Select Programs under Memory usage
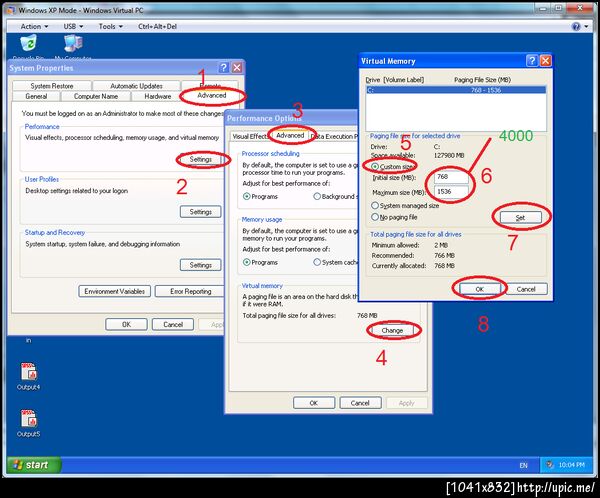Viewport: 600px width, 498px height. point(247,262)
